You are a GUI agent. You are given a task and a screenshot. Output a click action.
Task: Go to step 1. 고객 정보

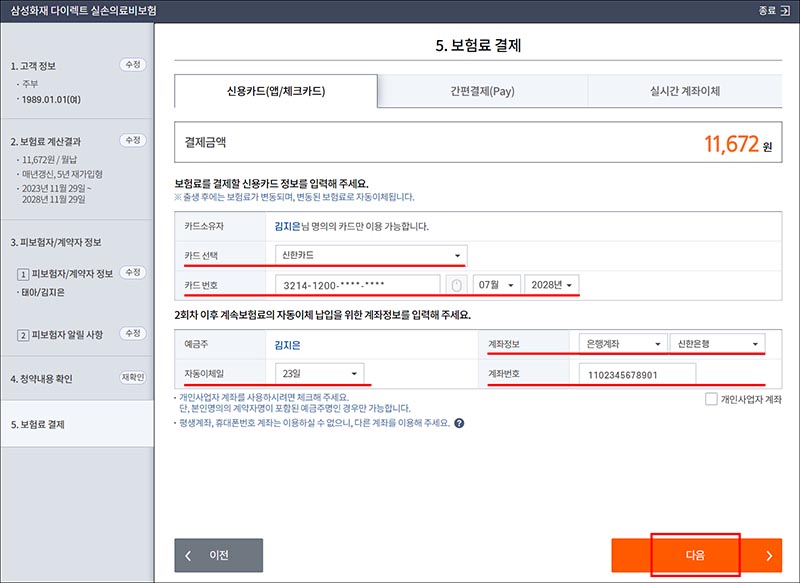click(x=34, y=66)
